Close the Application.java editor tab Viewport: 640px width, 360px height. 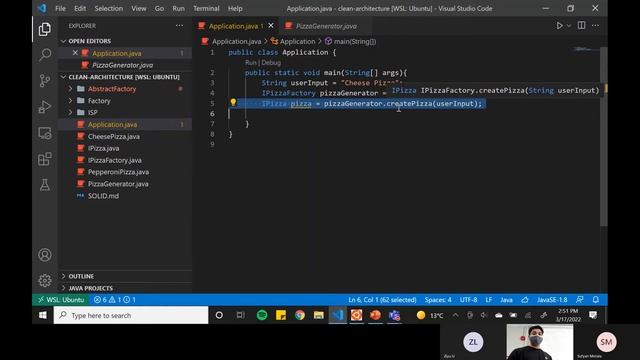(271, 26)
